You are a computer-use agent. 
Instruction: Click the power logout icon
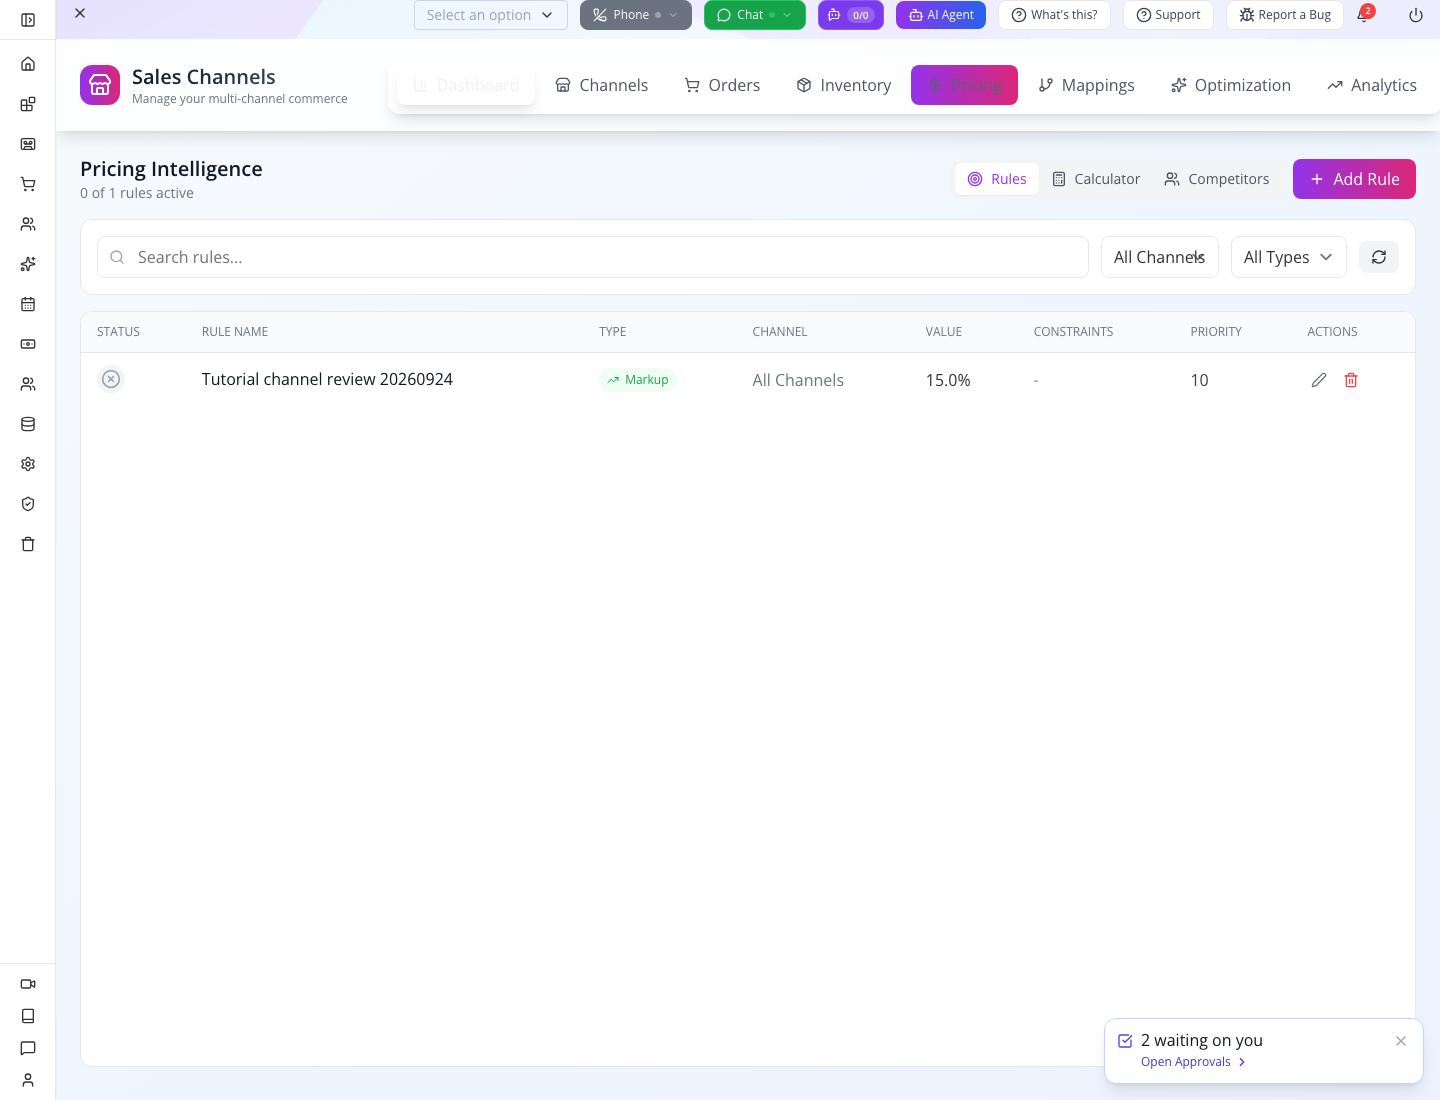(x=1416, y=15)
